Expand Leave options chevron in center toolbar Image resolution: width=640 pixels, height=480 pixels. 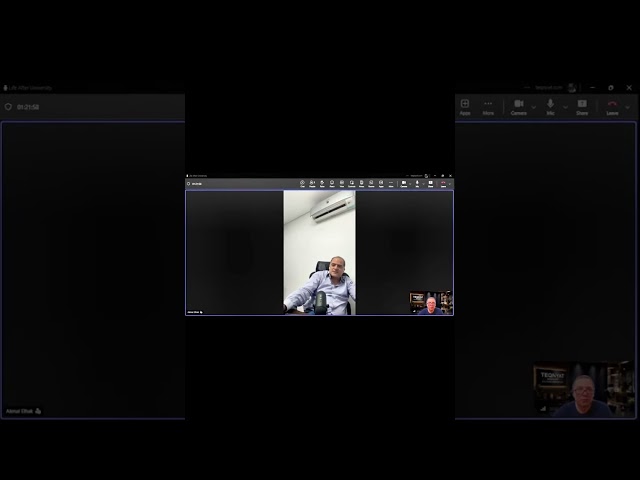point(450,184)
